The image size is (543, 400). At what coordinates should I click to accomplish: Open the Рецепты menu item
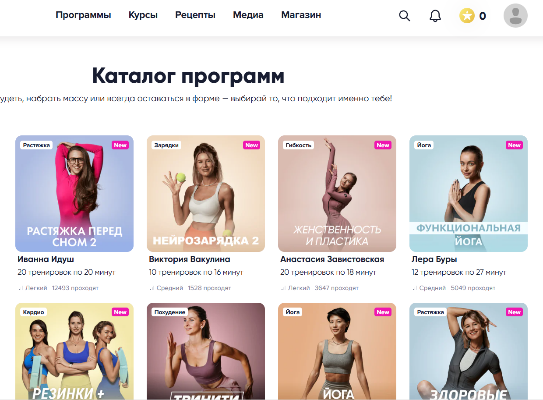tap(195, 15)
